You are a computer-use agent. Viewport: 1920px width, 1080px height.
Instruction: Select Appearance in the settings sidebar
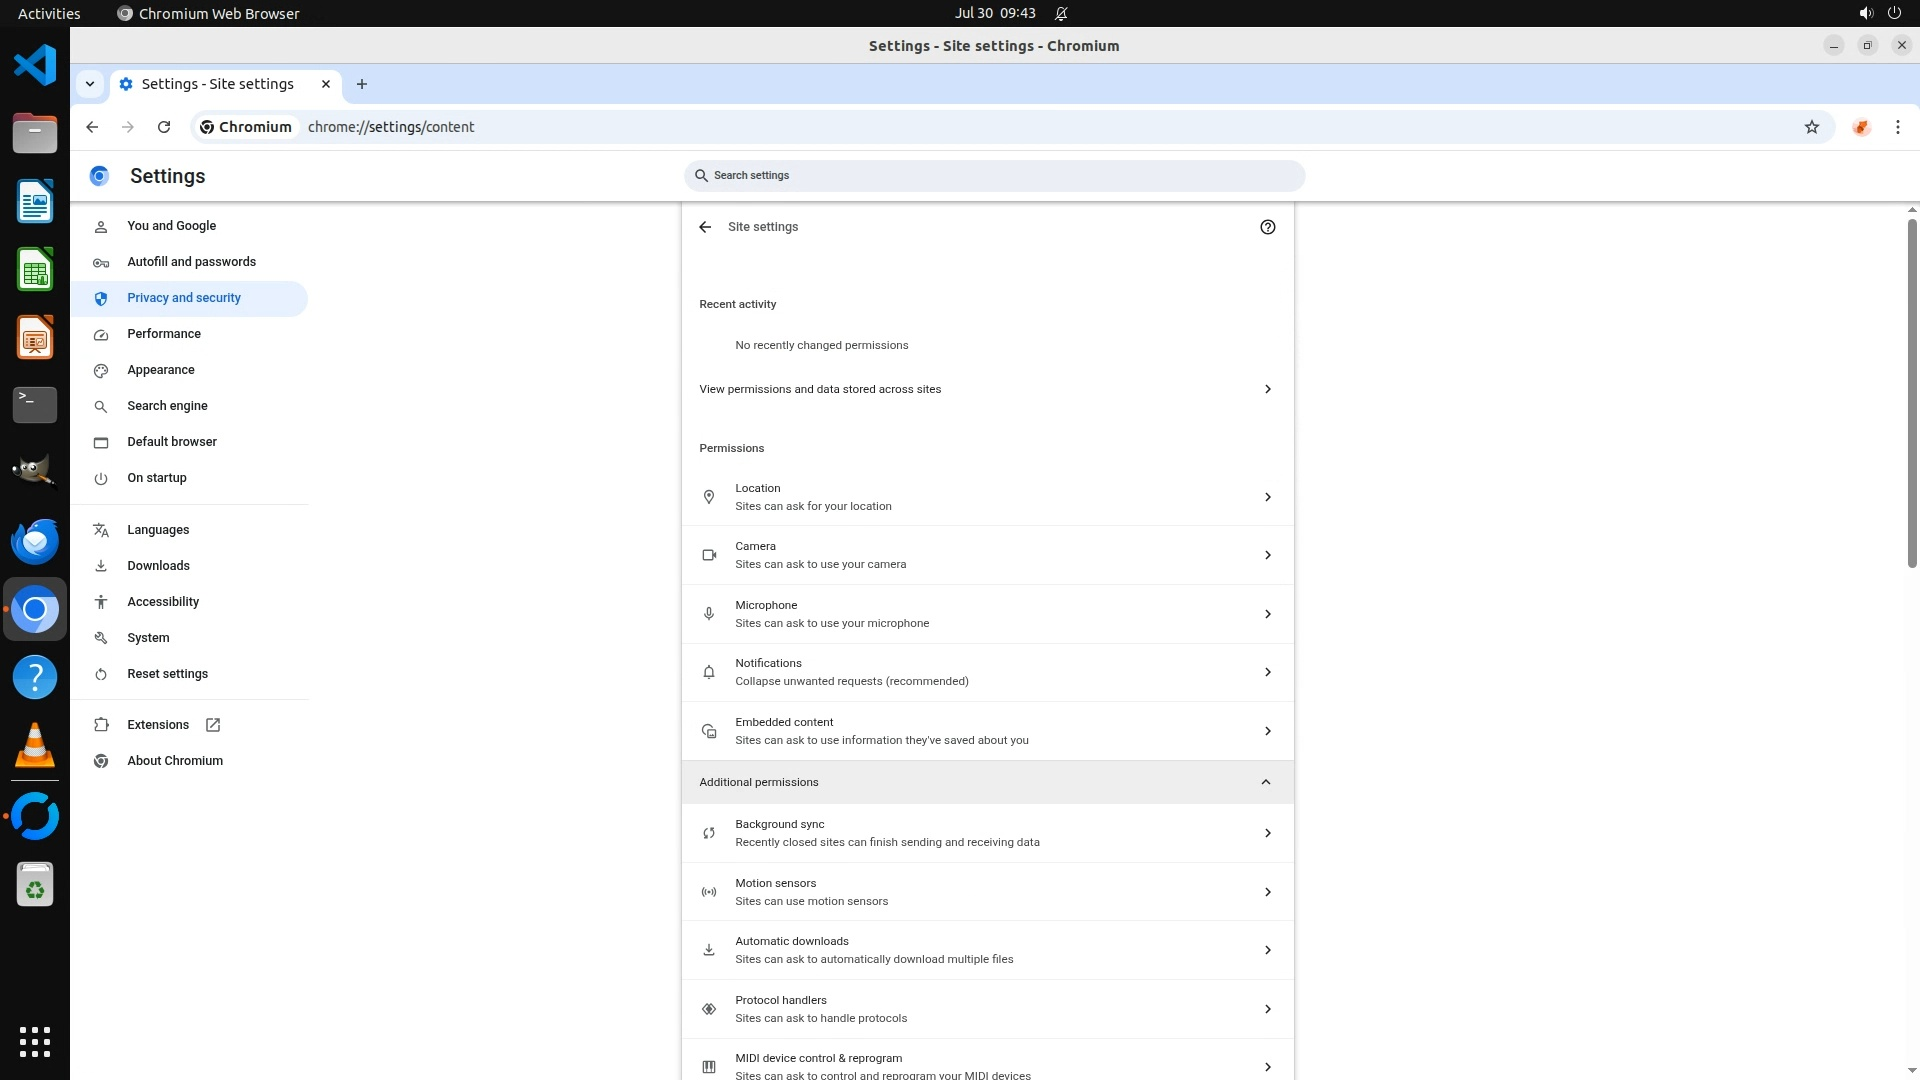[x=161, y=370]
